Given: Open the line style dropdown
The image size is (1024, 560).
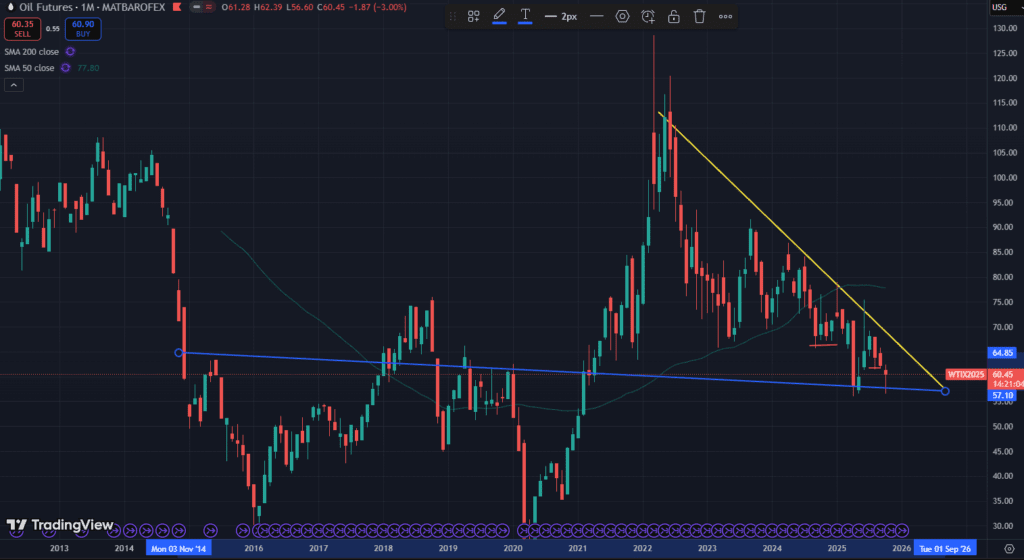Looking at the screenshot, I should click(596, 17).
